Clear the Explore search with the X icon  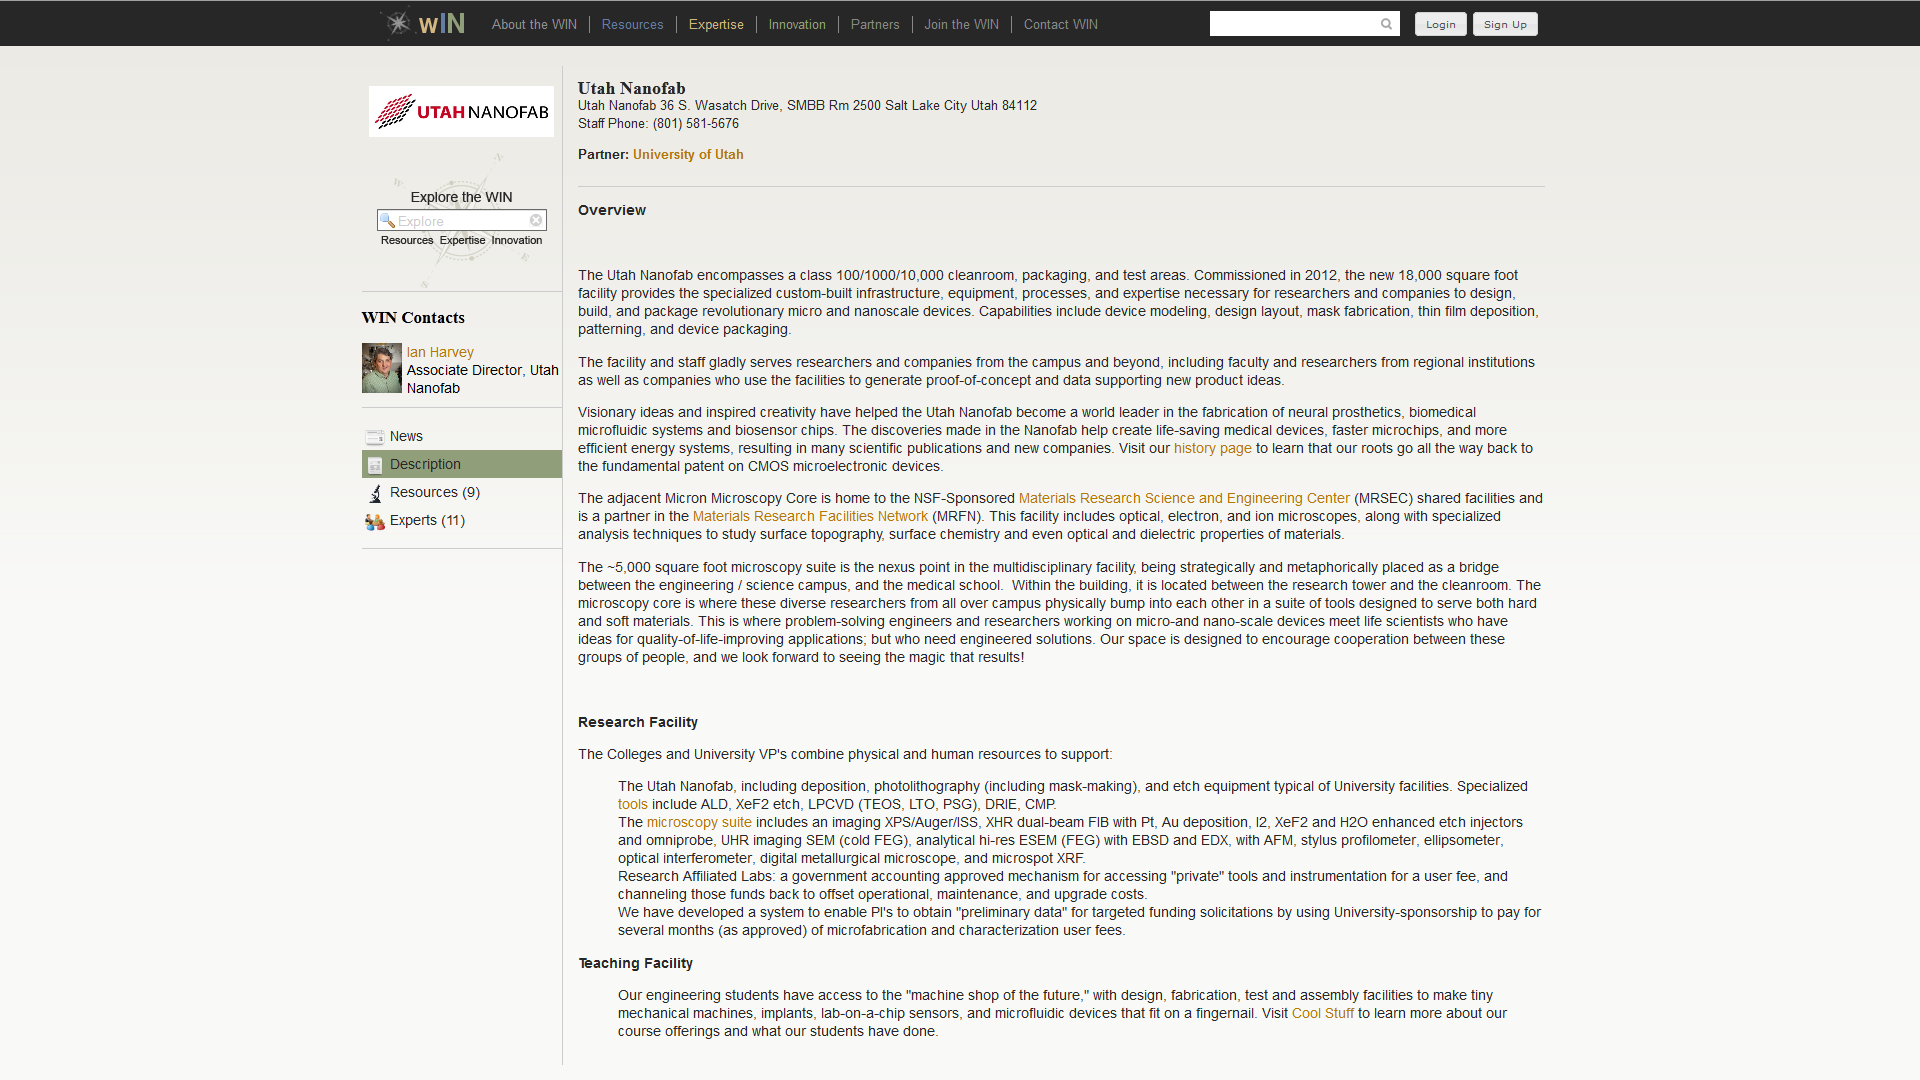[x=536, y=220]
